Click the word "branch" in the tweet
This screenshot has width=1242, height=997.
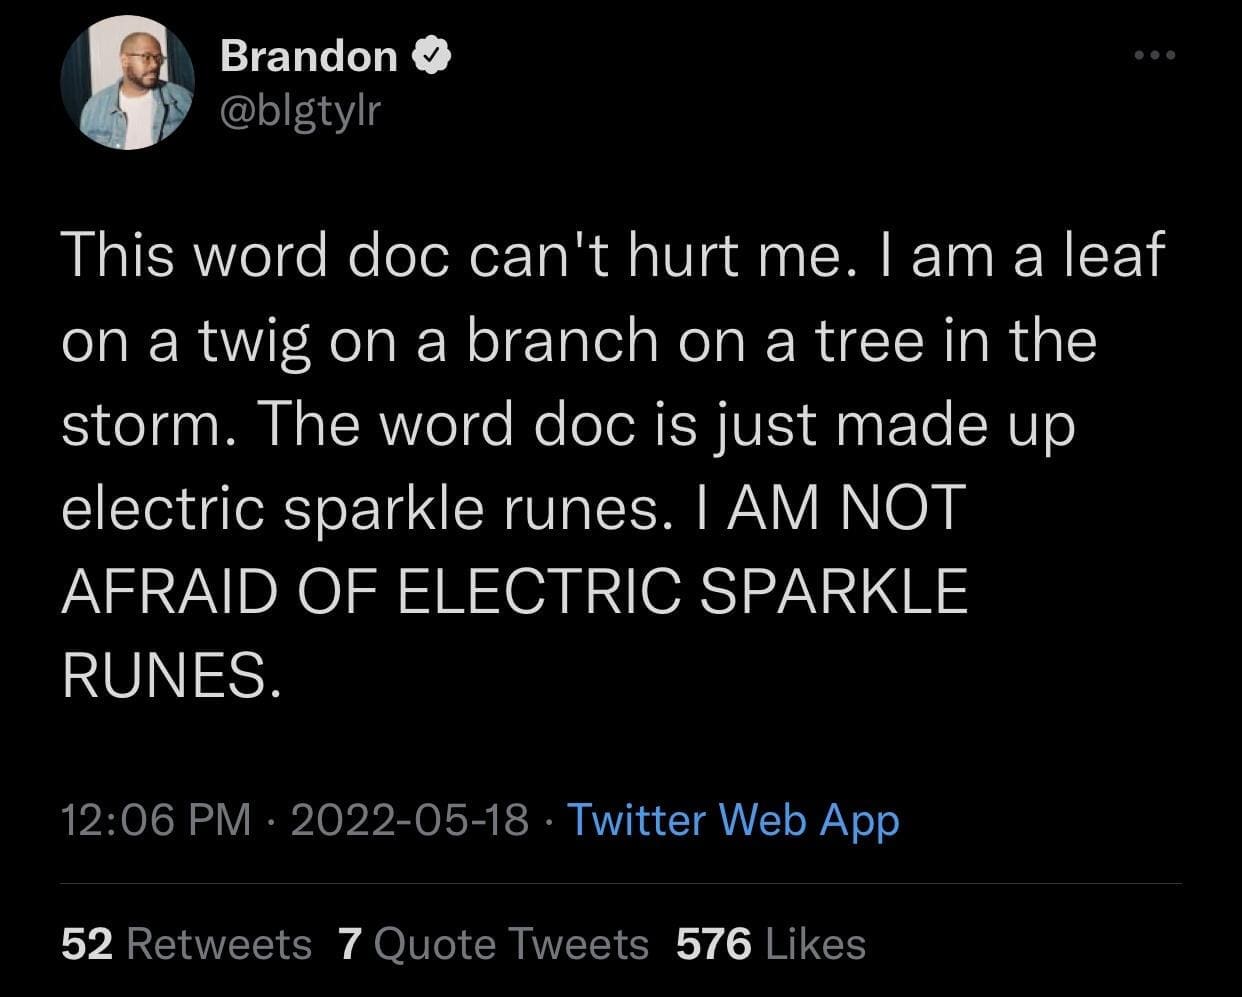tap(564, 341)
